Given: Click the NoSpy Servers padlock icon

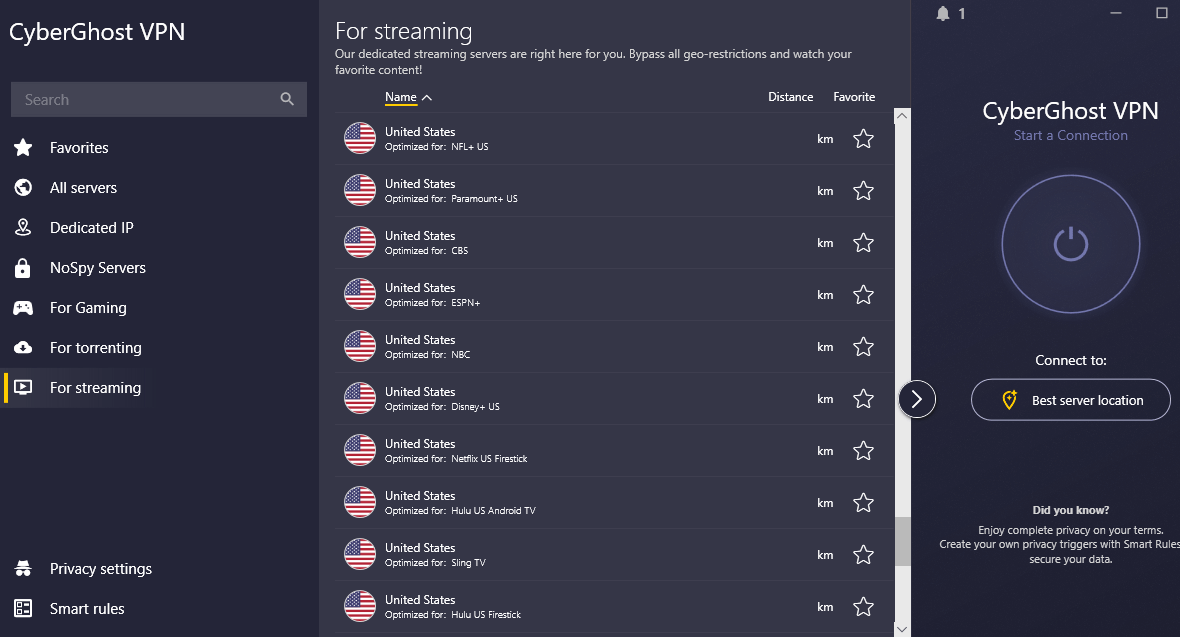Looking at the screenshot, I should click(23, 268).
